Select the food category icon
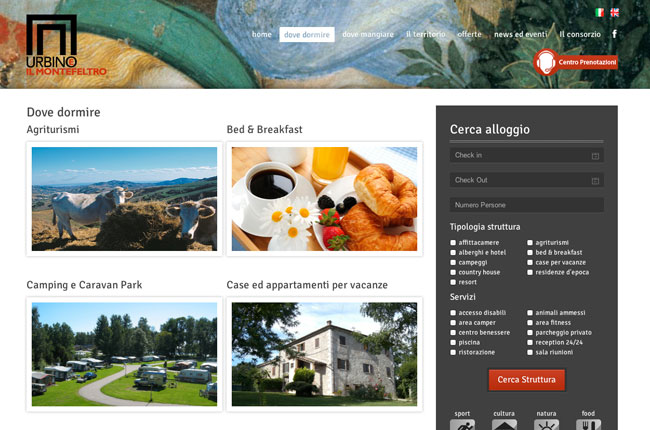This screenshot has height=430, width=650. (588, 425)
